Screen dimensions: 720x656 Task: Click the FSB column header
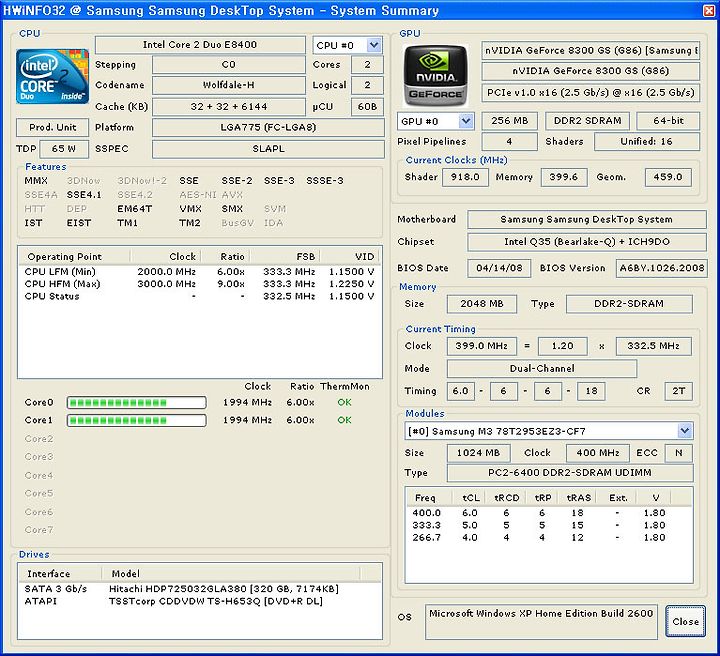[x=285, y=256]
